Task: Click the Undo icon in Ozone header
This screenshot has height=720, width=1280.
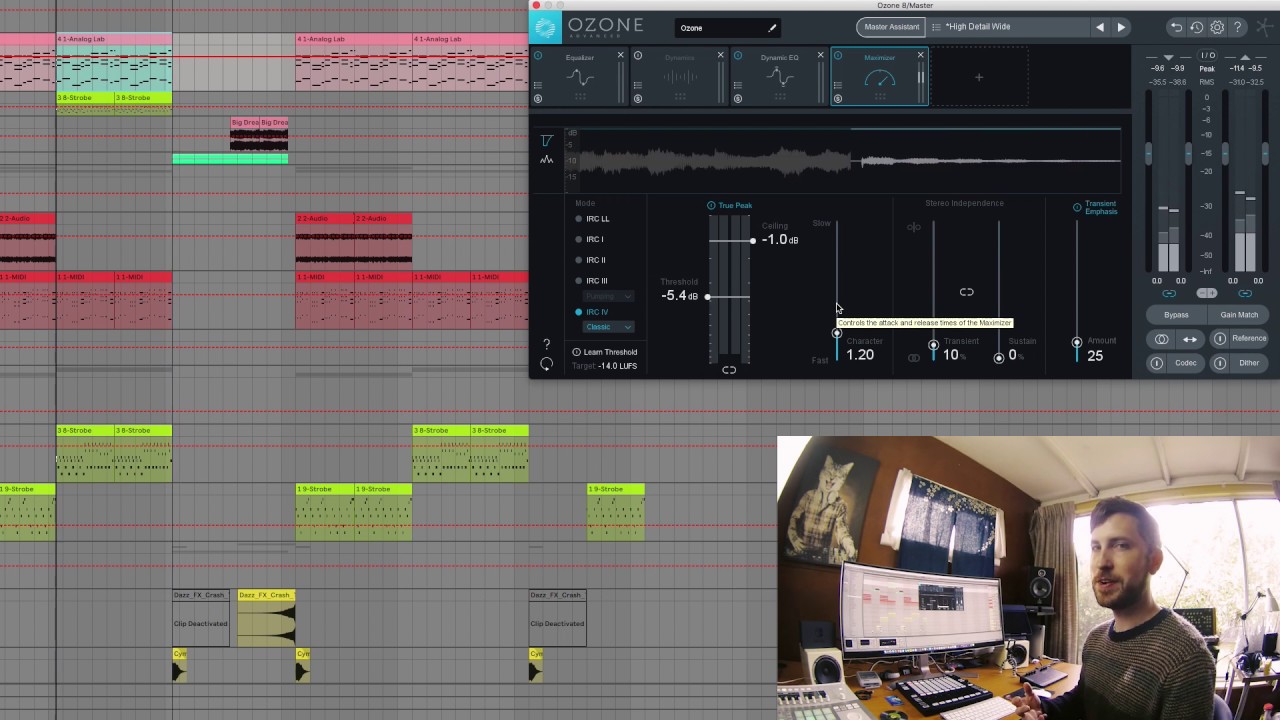Action: point(1177,27)
